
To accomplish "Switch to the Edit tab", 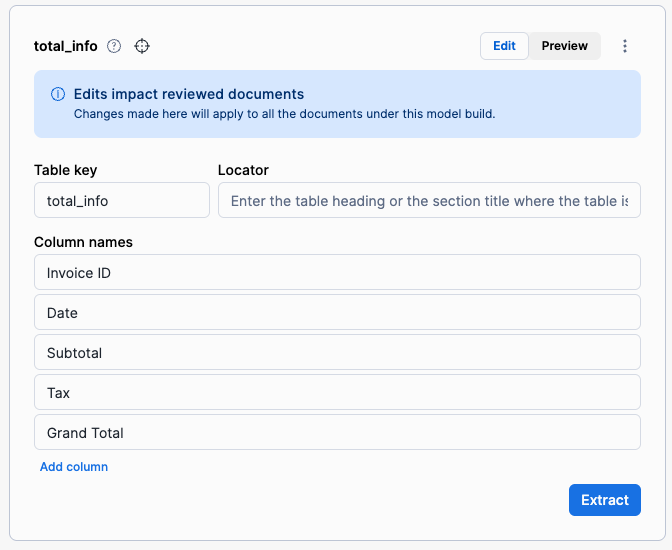I will click(x=504, y=46).
